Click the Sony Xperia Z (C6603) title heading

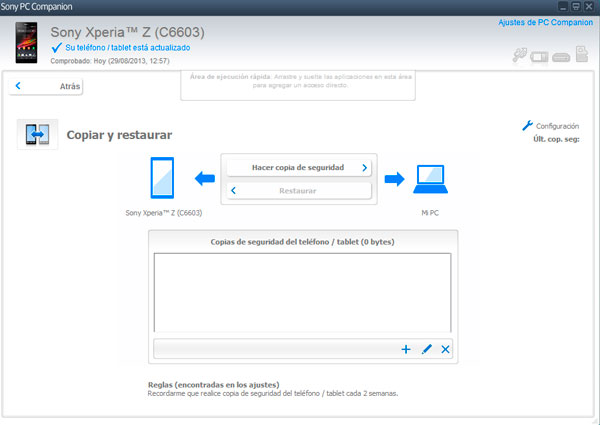(127, 32)
